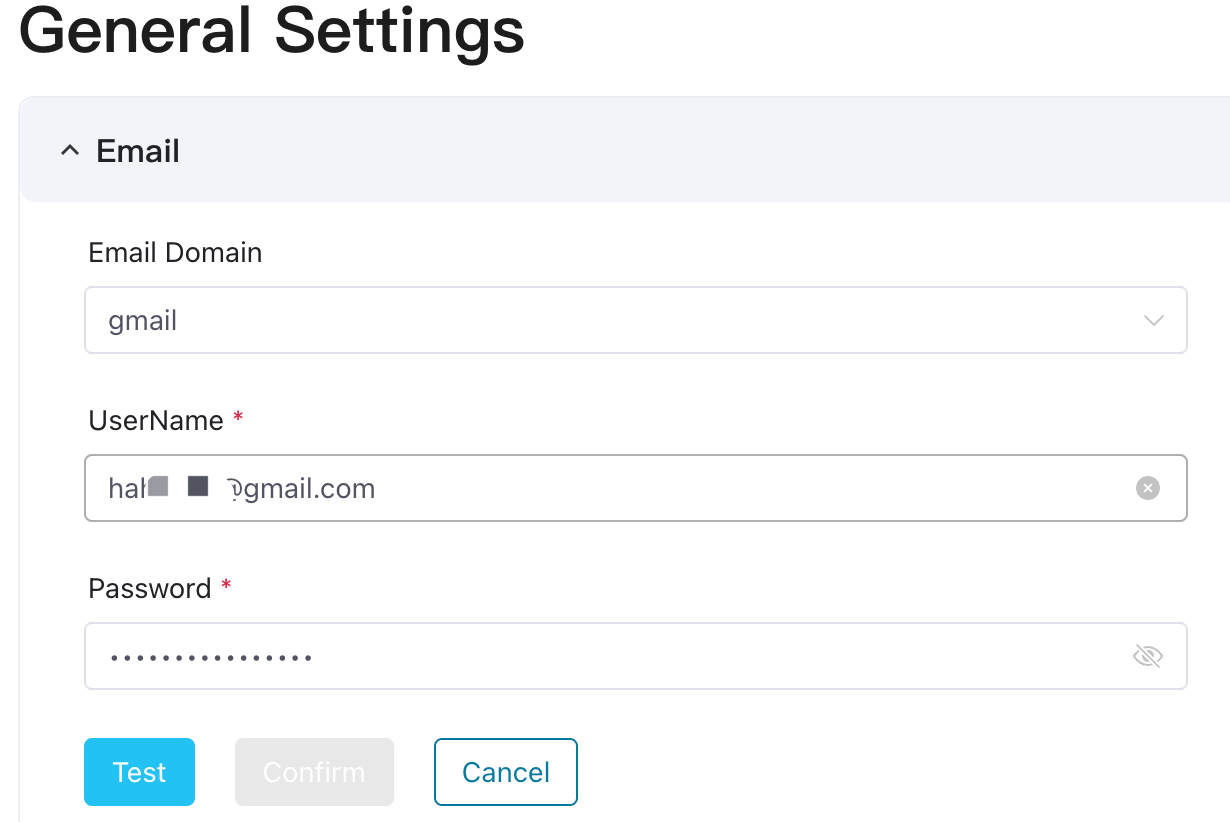Screen dimensions: 1230x822
Task: Show password using the eye icon
Action: coord(1147,656)
